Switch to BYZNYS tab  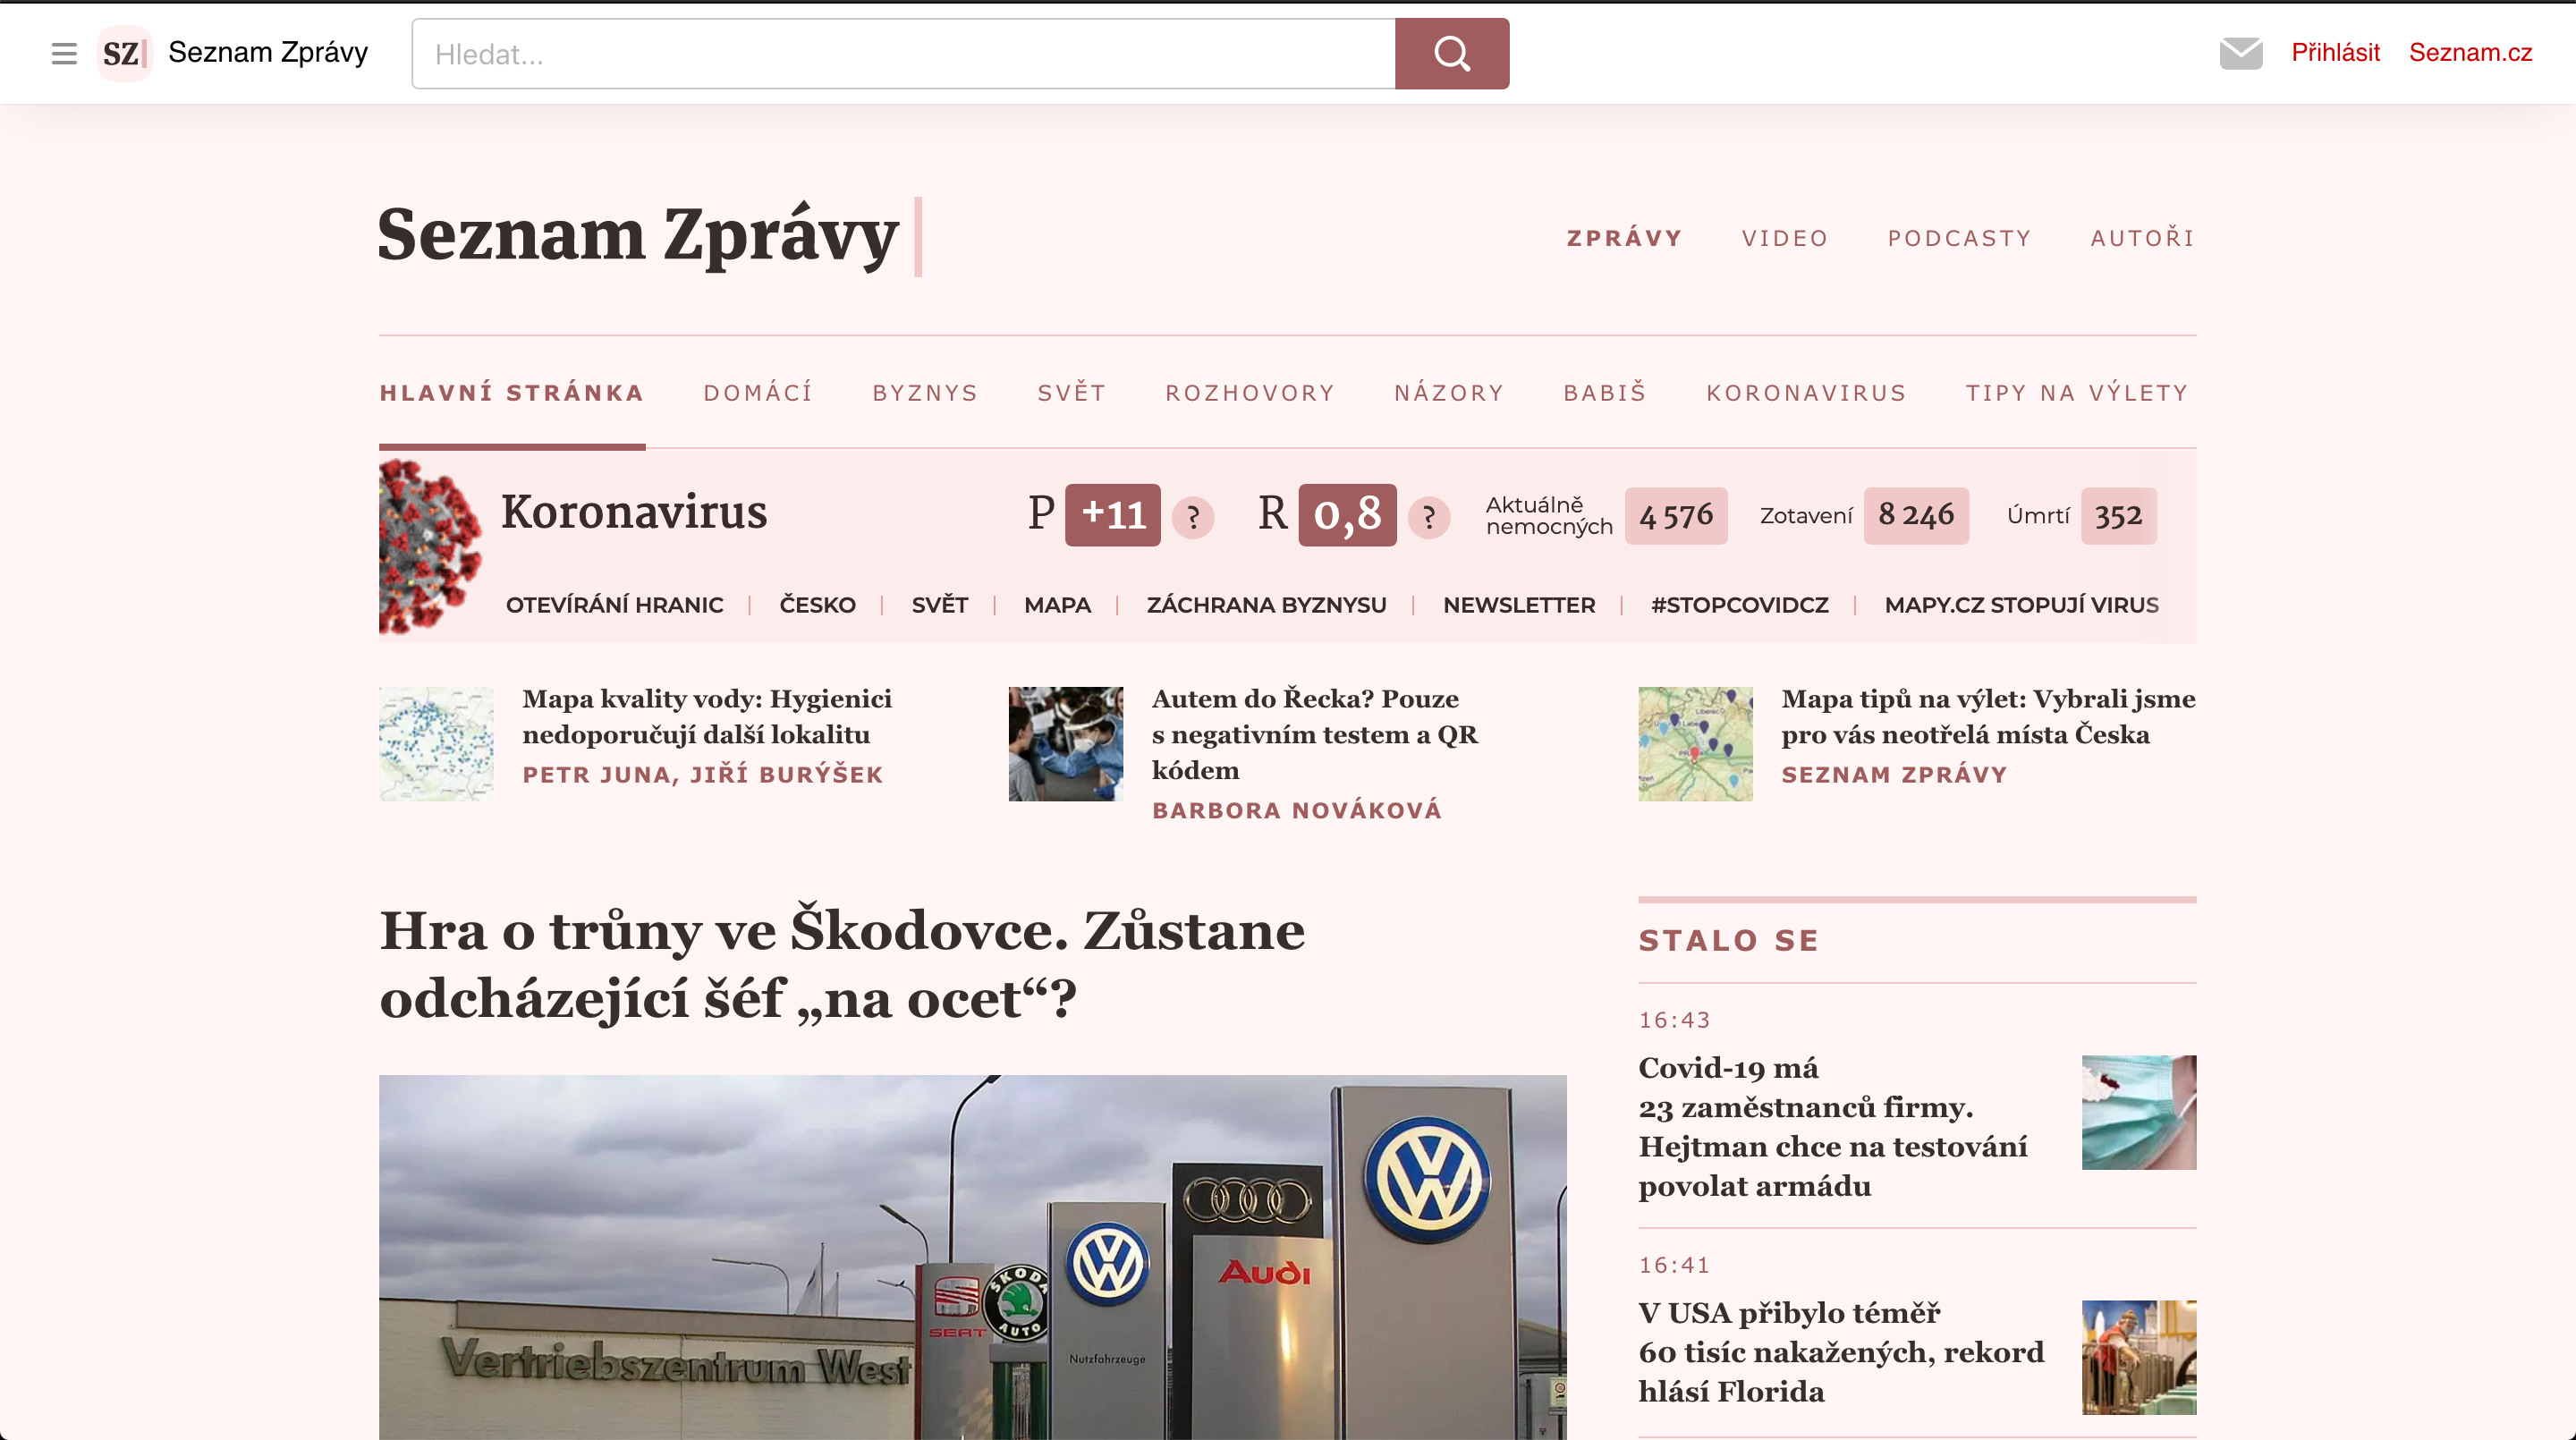point(925,393)
